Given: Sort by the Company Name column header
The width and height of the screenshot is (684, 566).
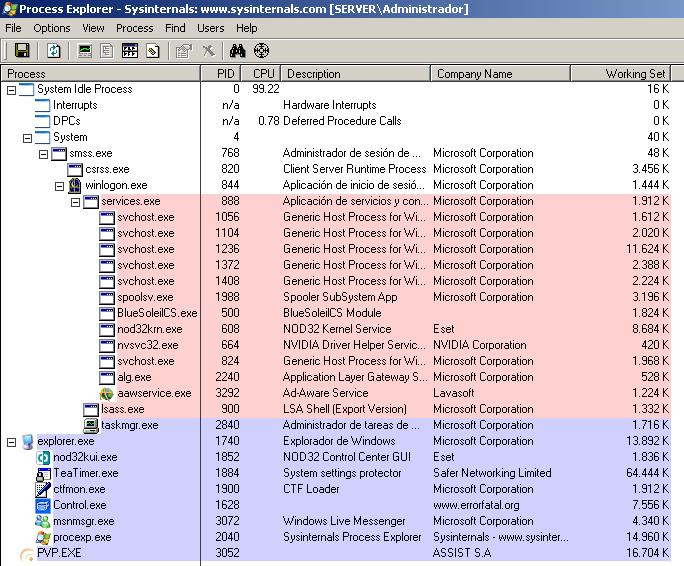Looking at the screenshot, I should click(500, 74).
